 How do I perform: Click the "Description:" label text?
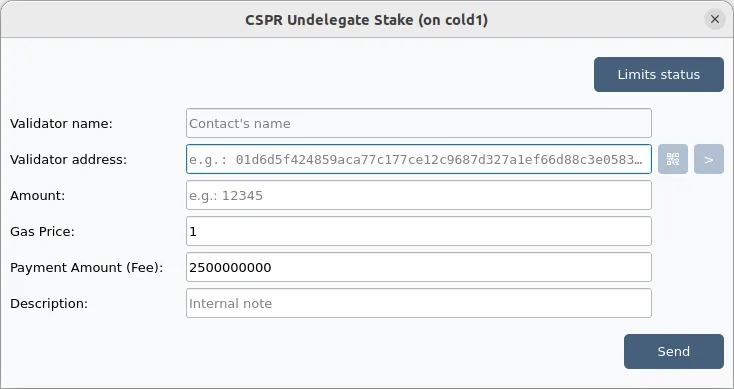tap(49, 304)
